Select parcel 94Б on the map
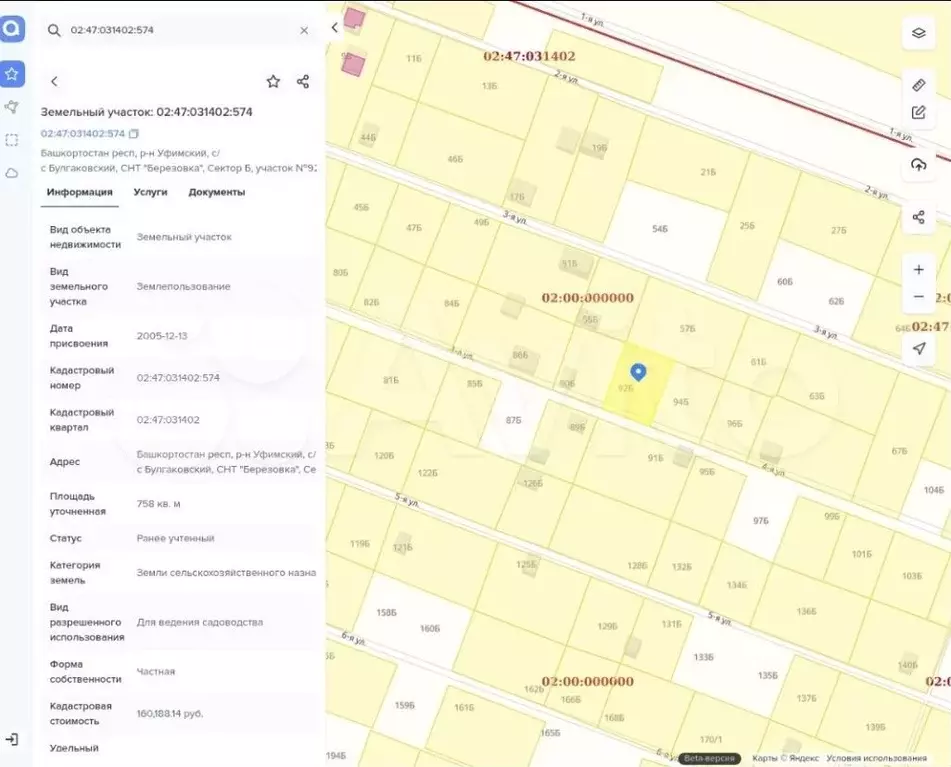Screen dimensions: 951x767 click(x=680, y=402)
